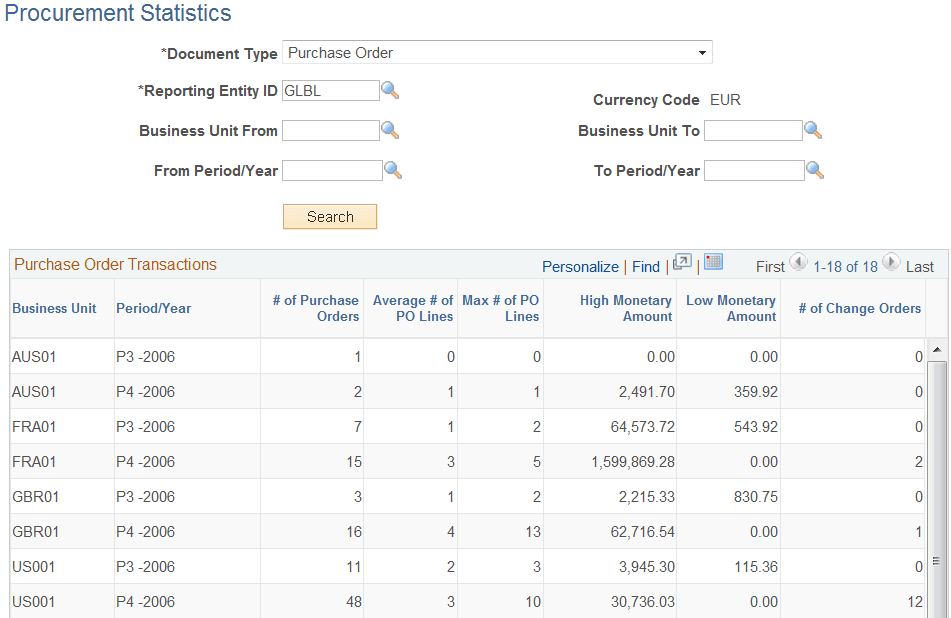Open the Personalize link

tap(580, 266)
